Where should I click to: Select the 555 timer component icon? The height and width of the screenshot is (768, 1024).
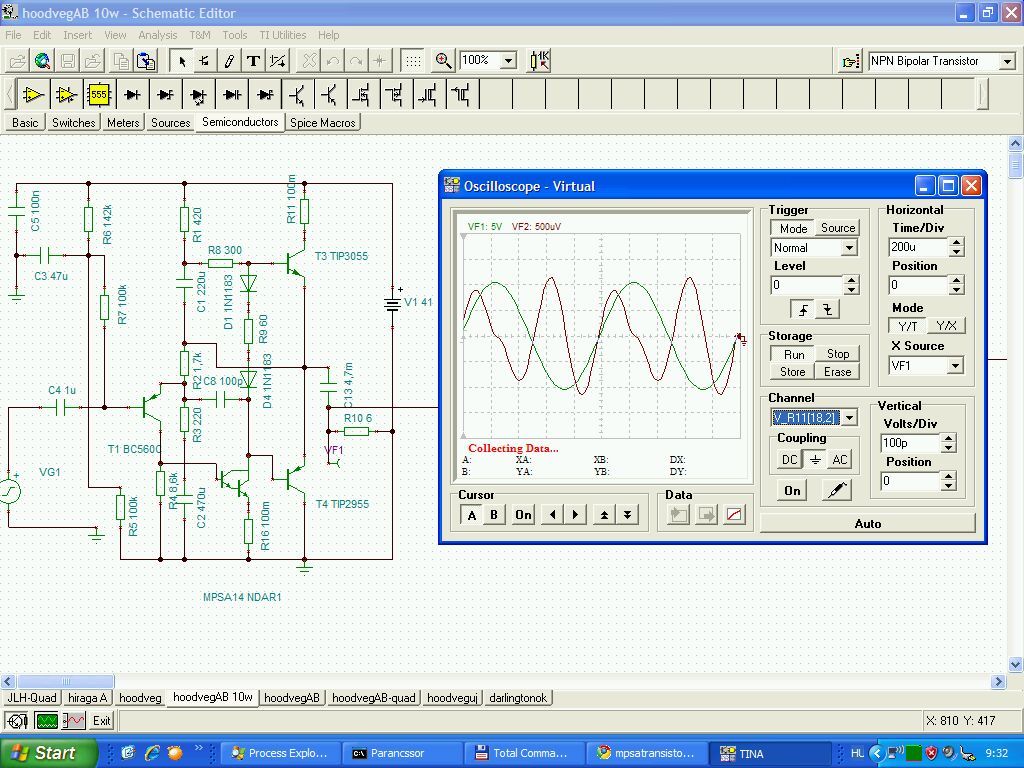pyautogui.click(x=98, y=95)
